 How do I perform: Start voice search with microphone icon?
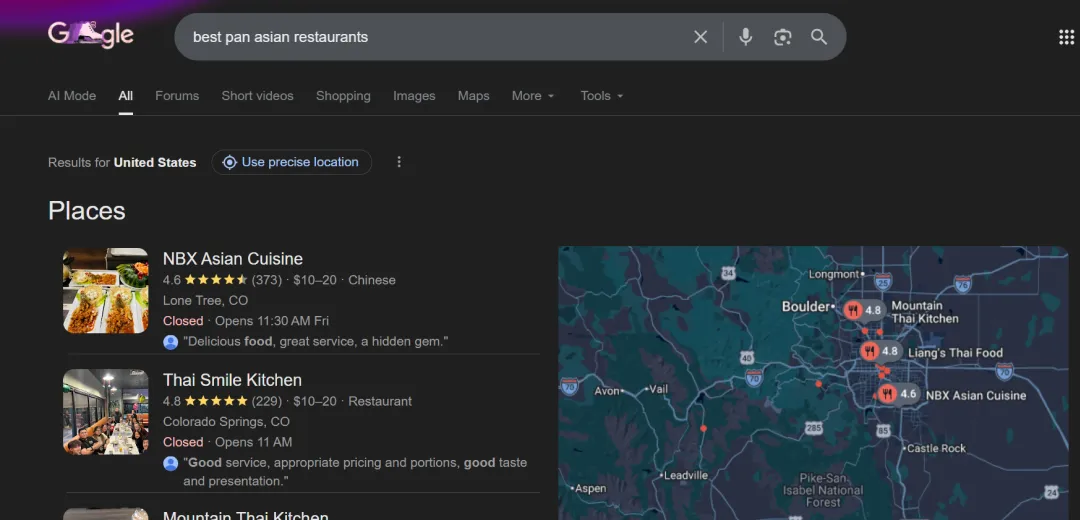click(745, 37)
